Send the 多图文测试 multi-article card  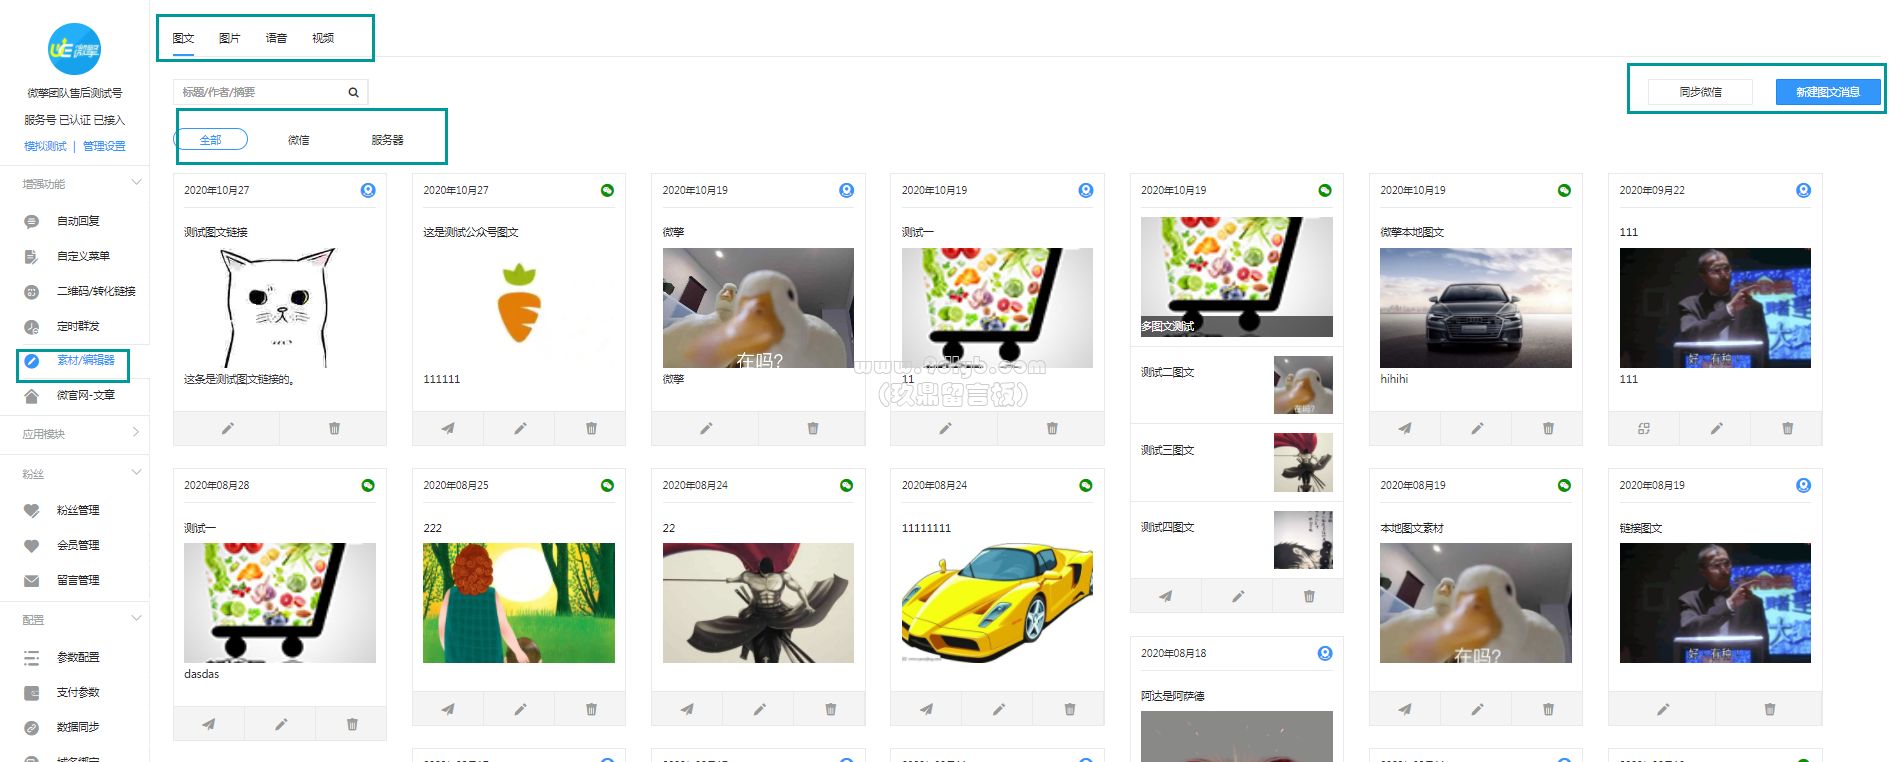(x=1166, y=597)
